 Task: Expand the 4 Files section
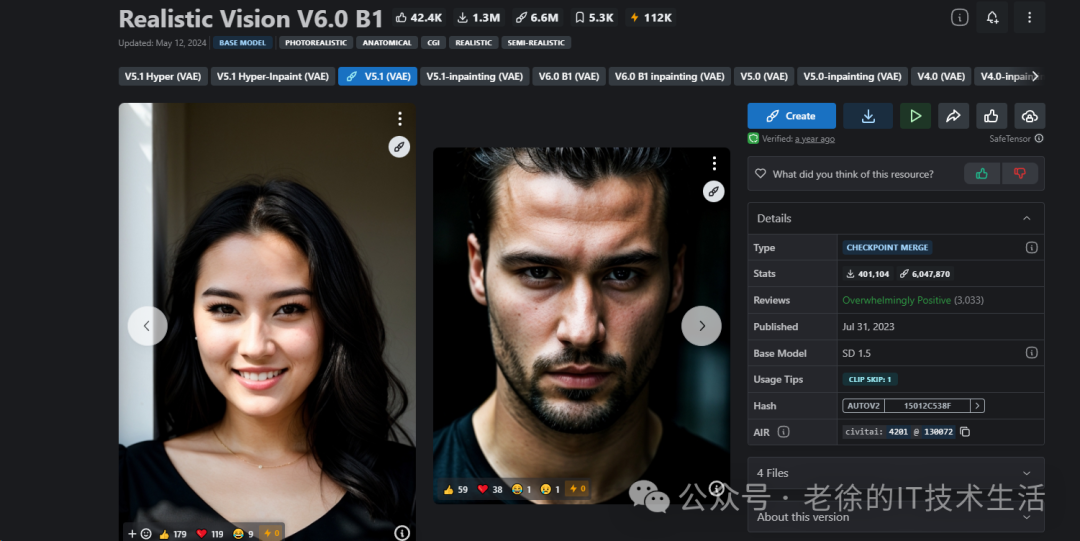click(895, 473)
